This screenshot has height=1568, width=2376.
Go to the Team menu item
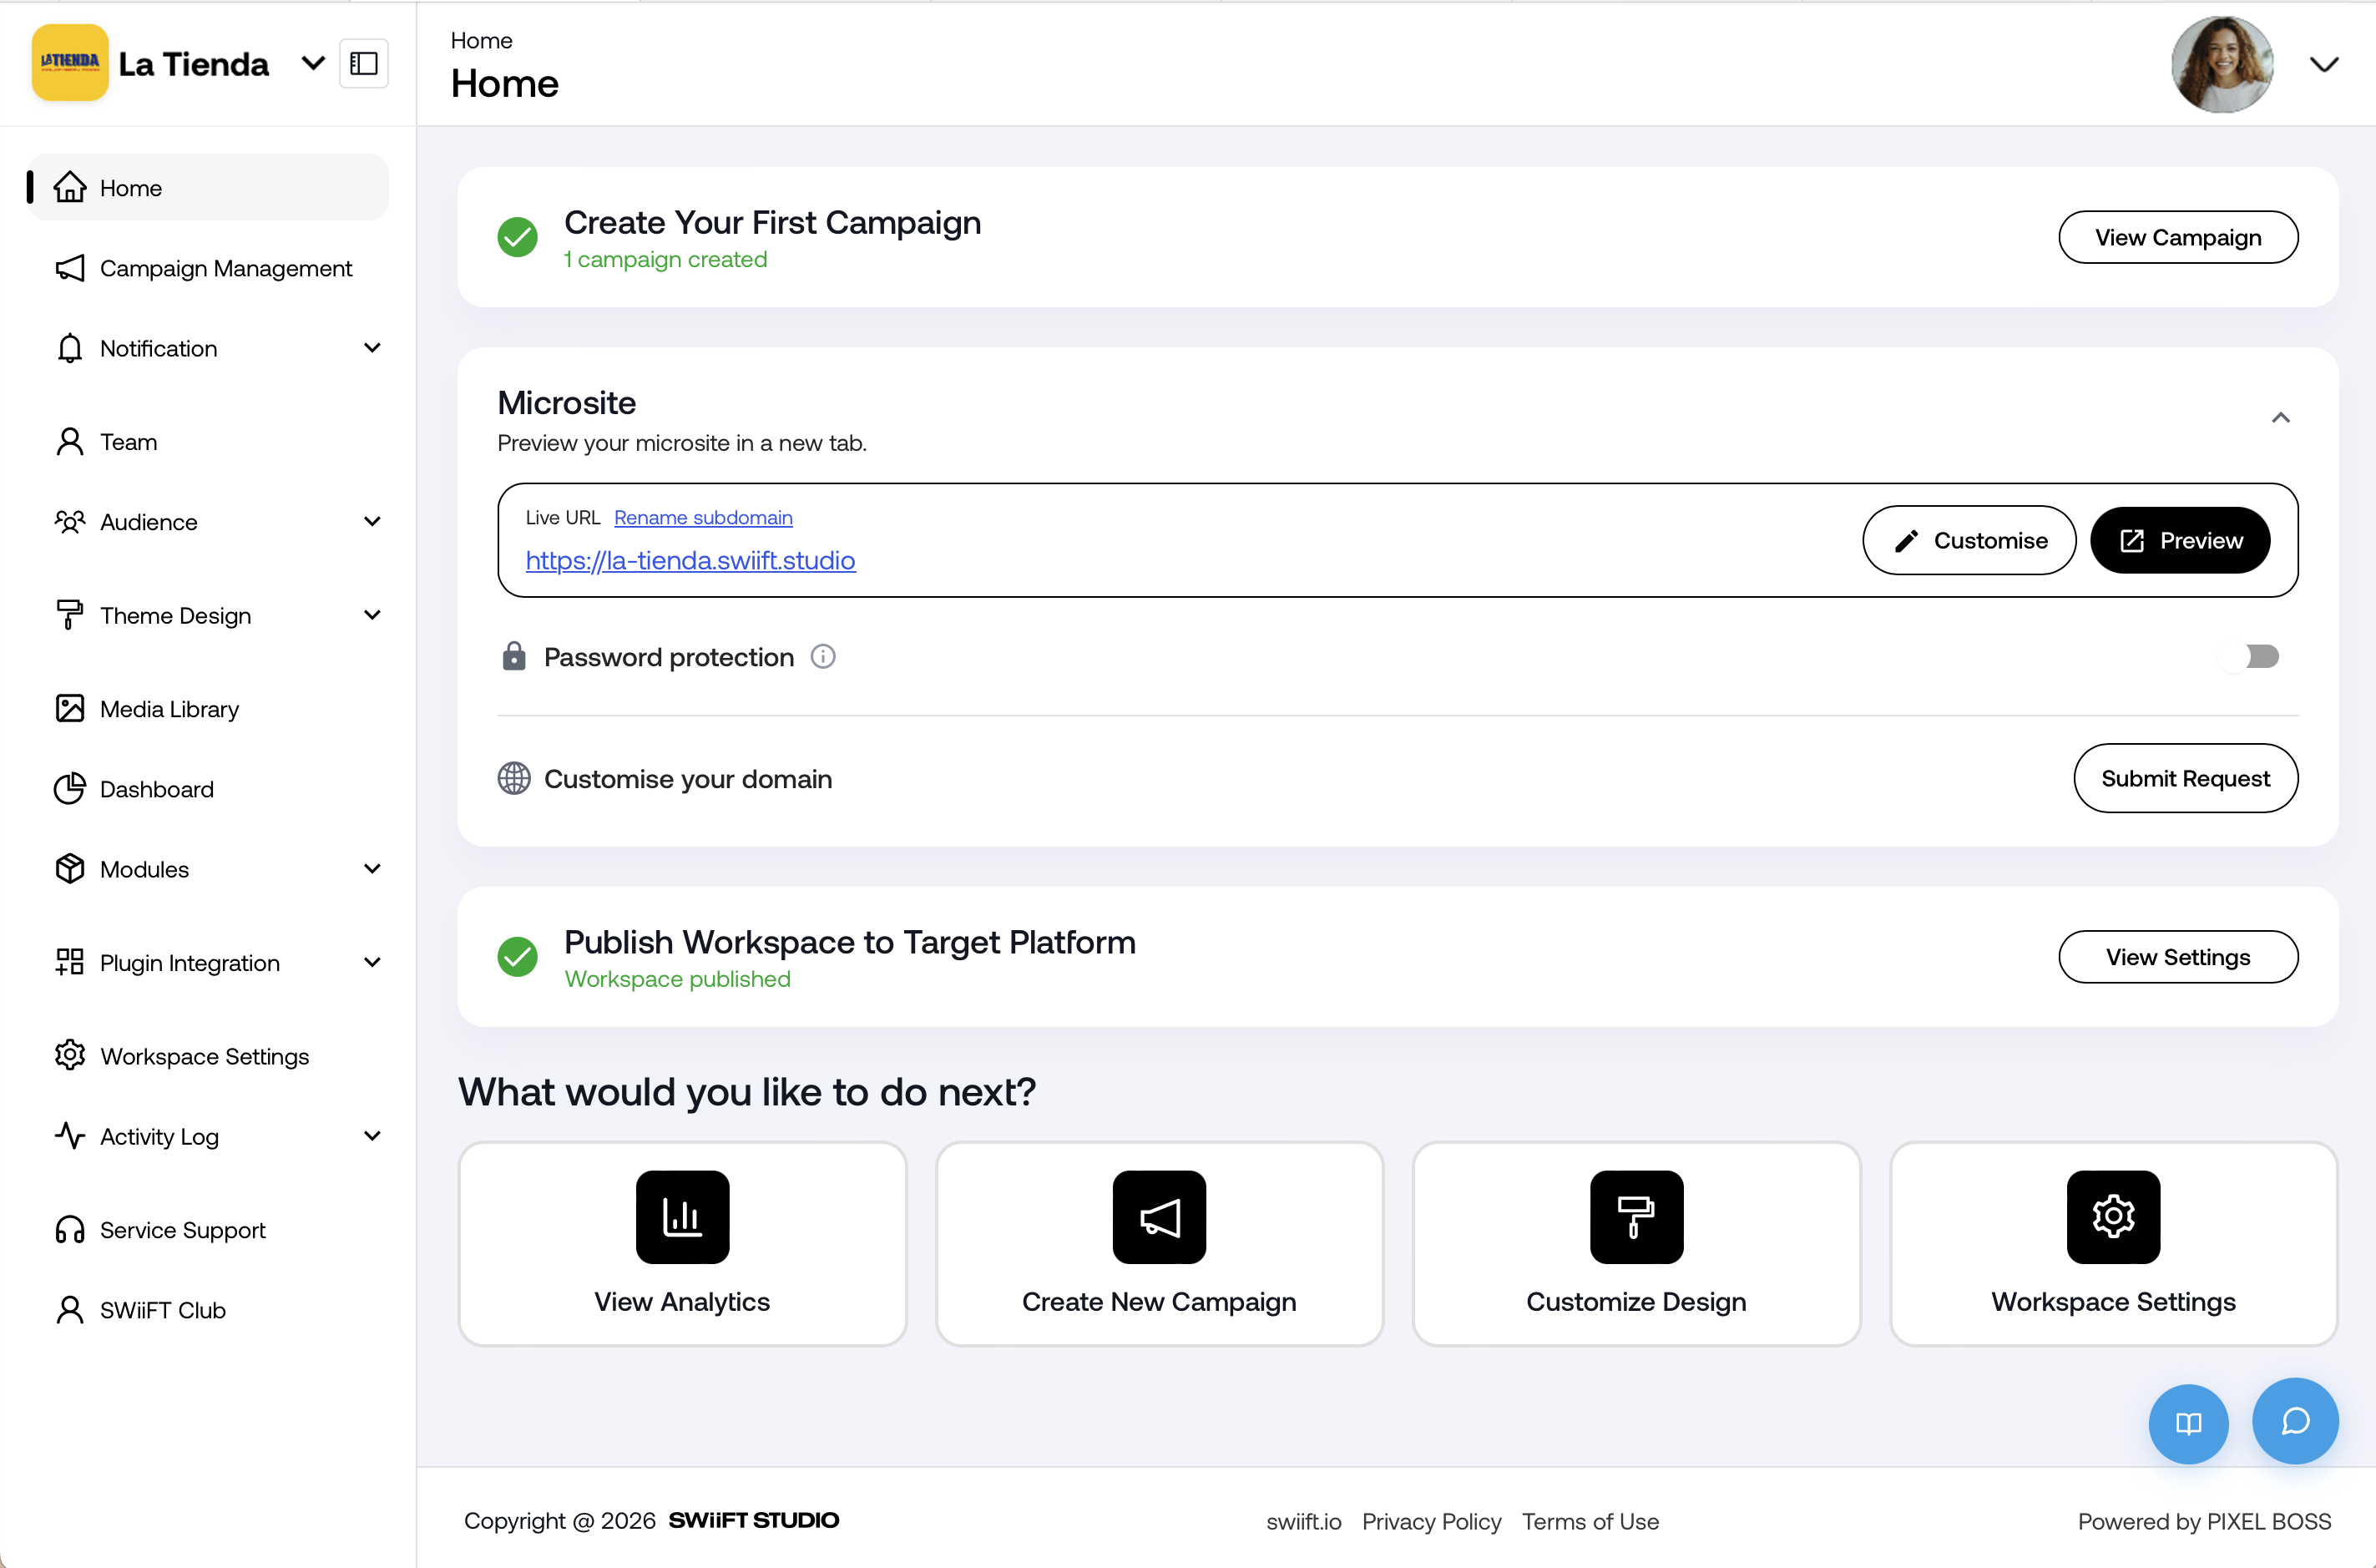click(x=207, y=441)
